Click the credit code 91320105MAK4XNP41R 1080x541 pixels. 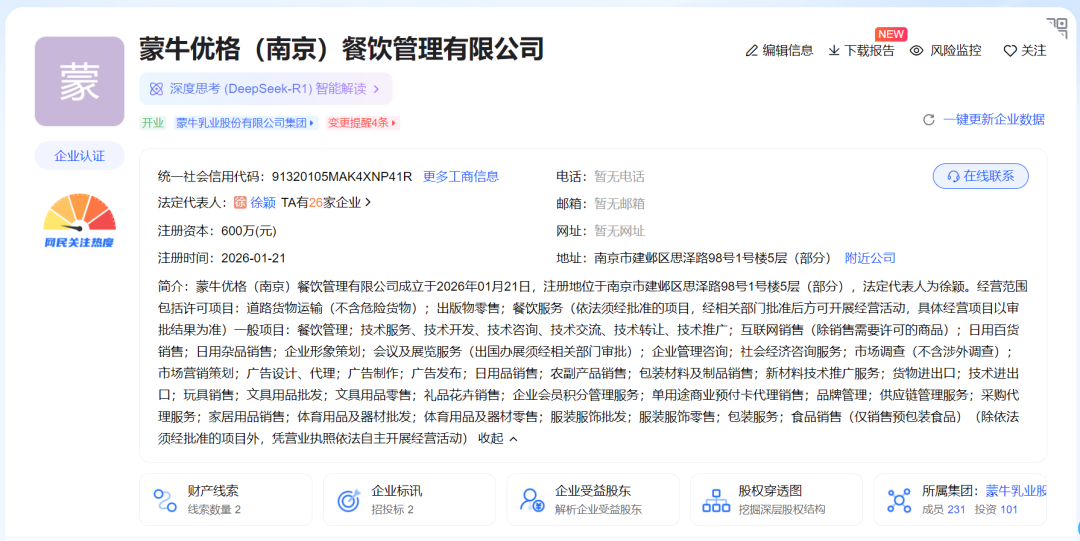pos(342,176)
